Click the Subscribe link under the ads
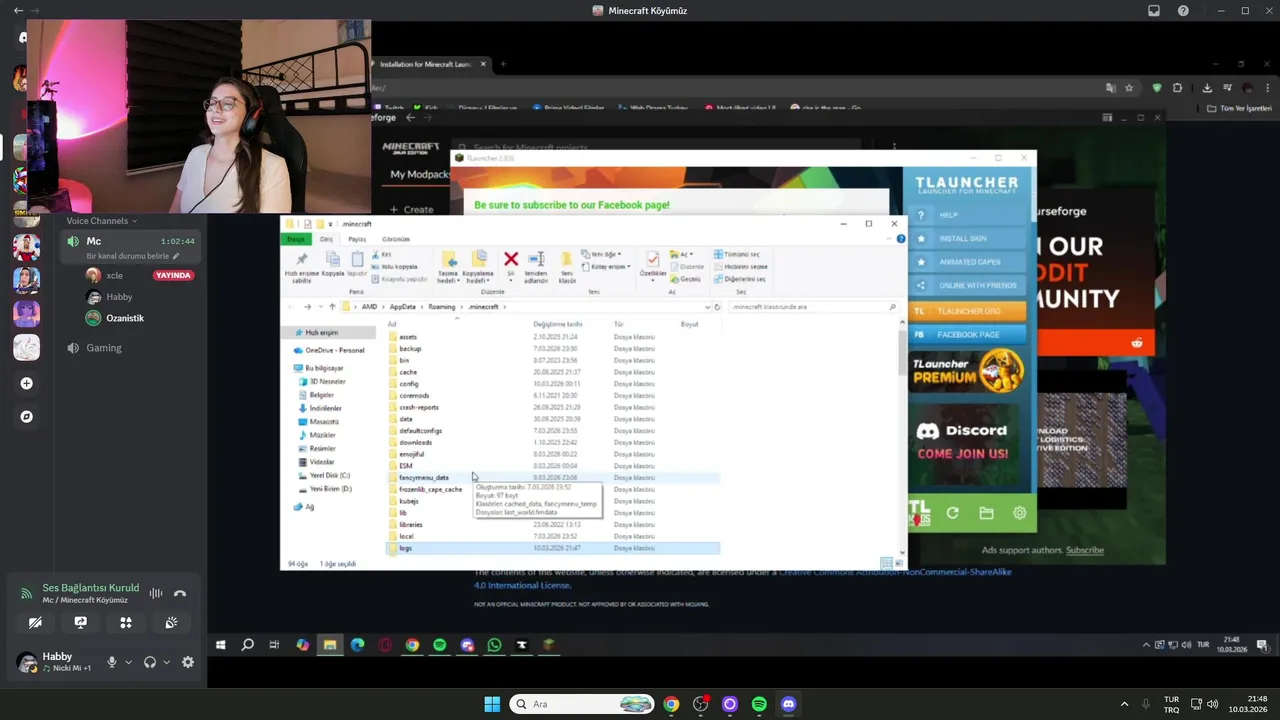Screen dimensions: 1280x720 (x=1085, y=550)
